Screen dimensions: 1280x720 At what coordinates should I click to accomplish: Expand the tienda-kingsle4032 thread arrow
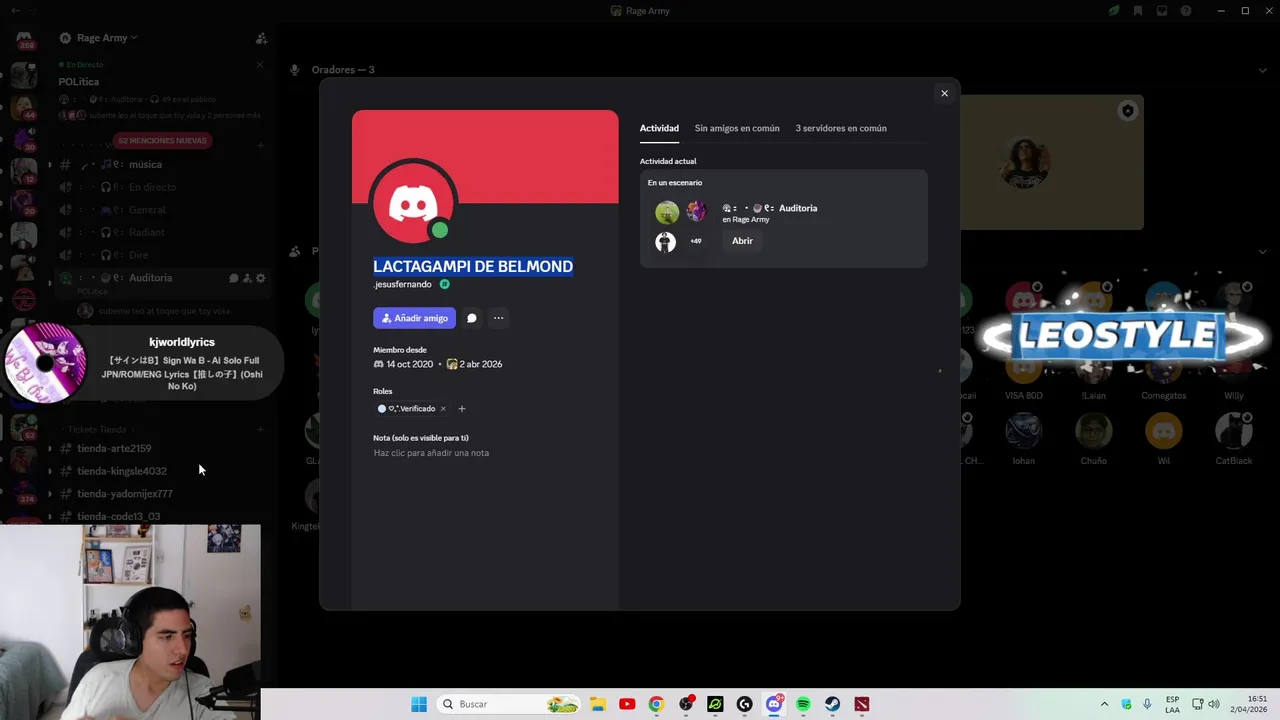point(50,471)
